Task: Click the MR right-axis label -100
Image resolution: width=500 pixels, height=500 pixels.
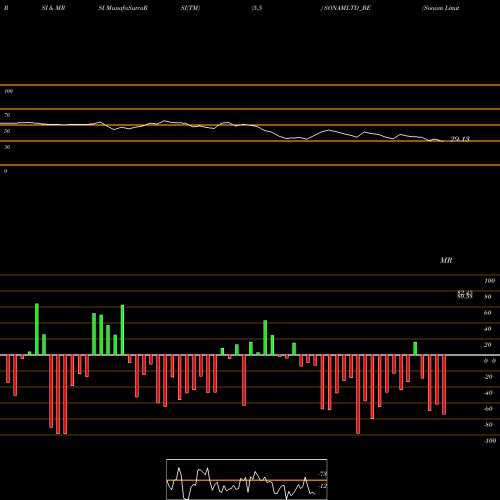Action: (x=490, y=441)
